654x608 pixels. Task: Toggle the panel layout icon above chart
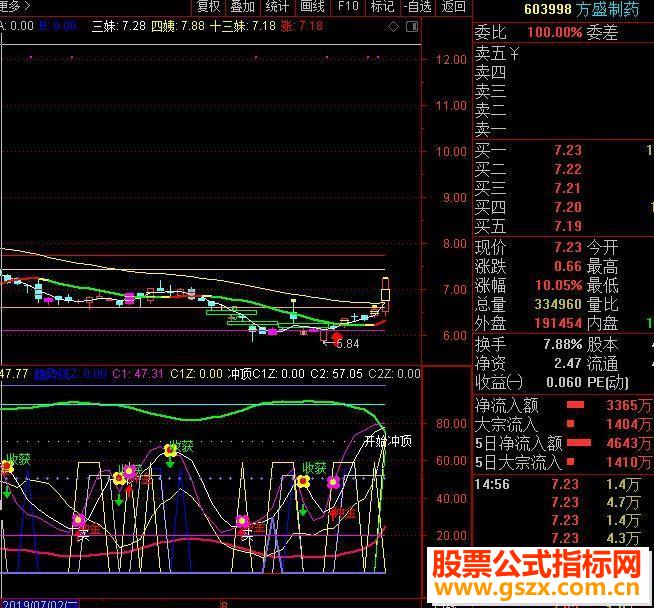coord(412,27)
